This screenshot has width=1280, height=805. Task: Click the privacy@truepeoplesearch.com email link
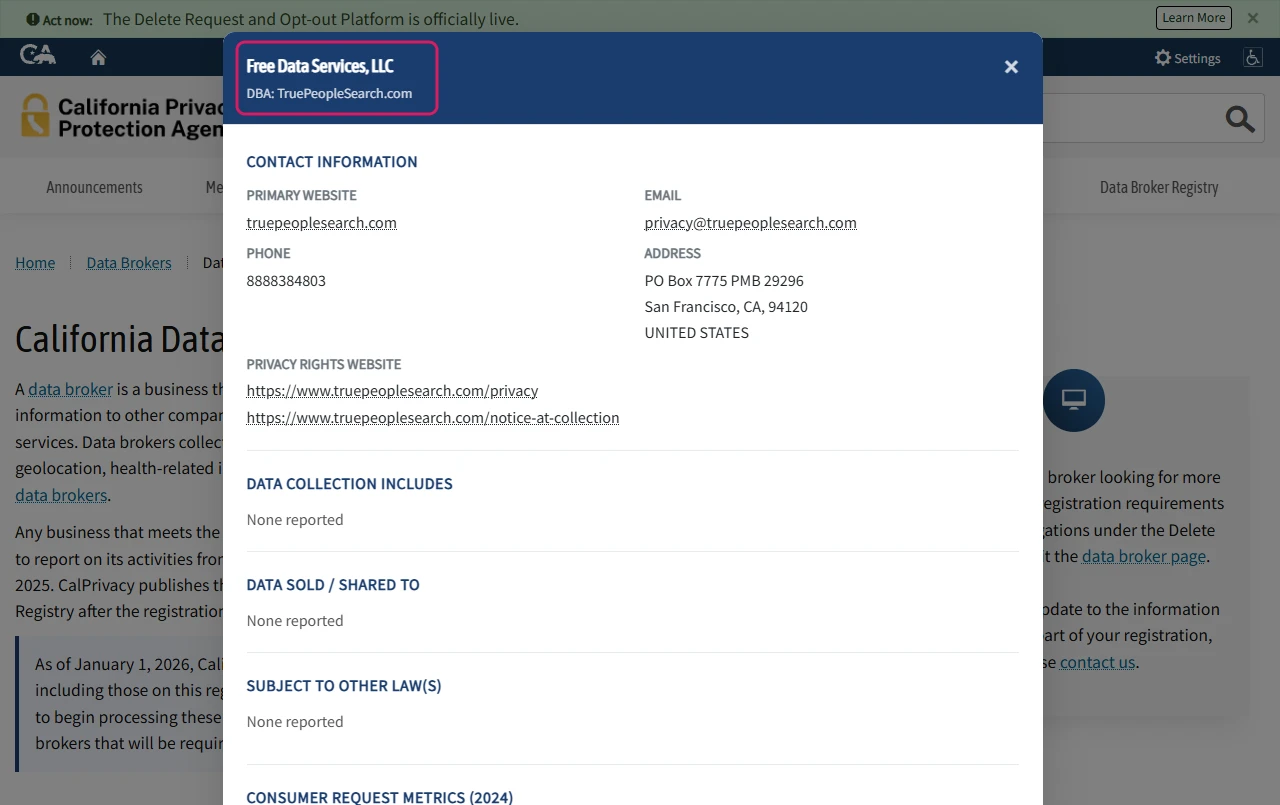click(x=751, y=223)
